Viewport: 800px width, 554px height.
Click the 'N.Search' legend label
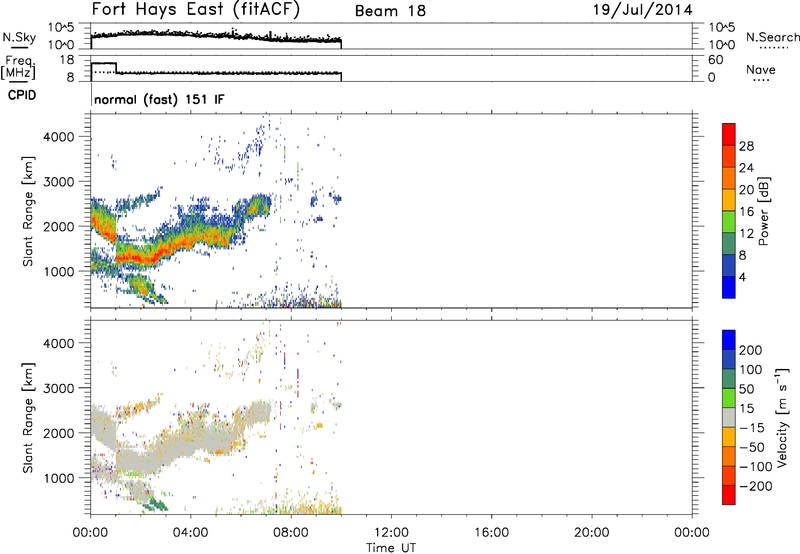[x=772, y=37]
